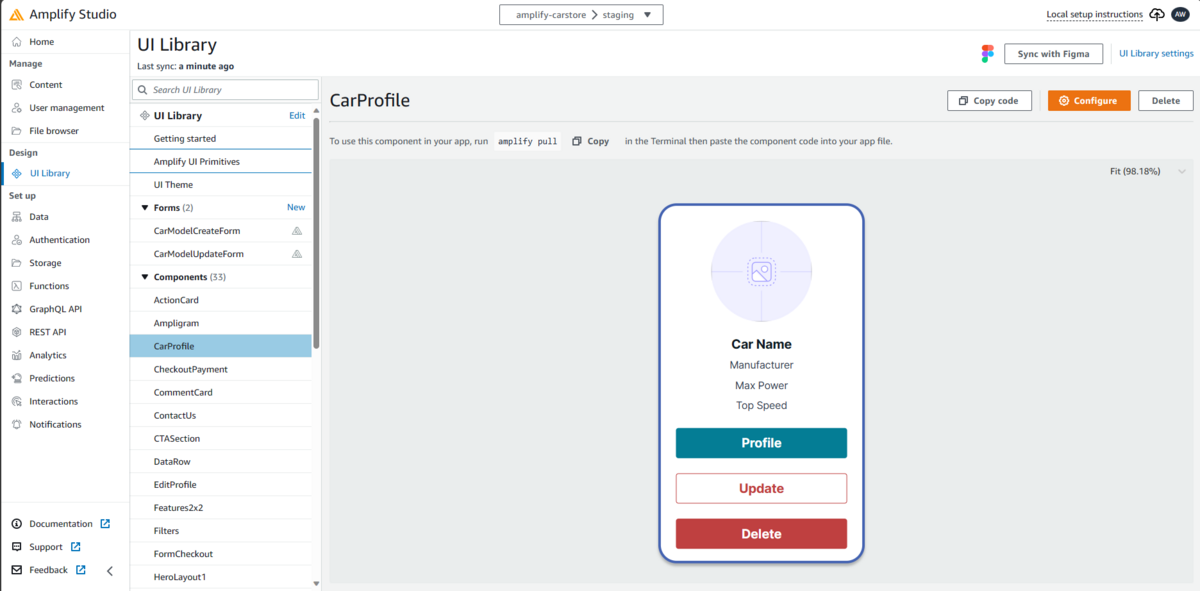Viewport: 1200px width, 591px height.
Task: Click the Functions lambda icon
Action: (17, 286)
